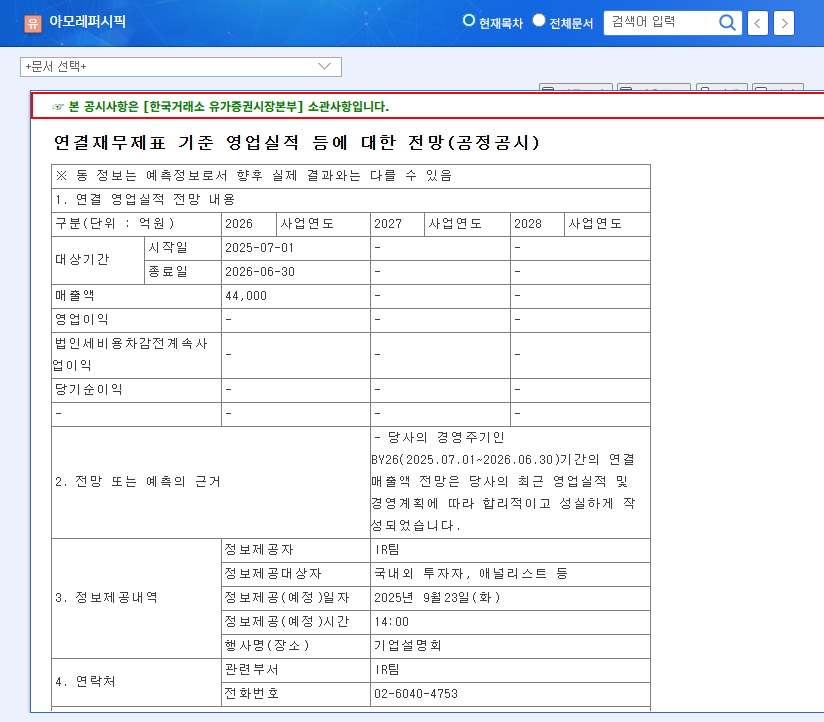This screenshot has width=824, height=722.
Task: Click the 기업설명회 event name cell
Action: 510,646
